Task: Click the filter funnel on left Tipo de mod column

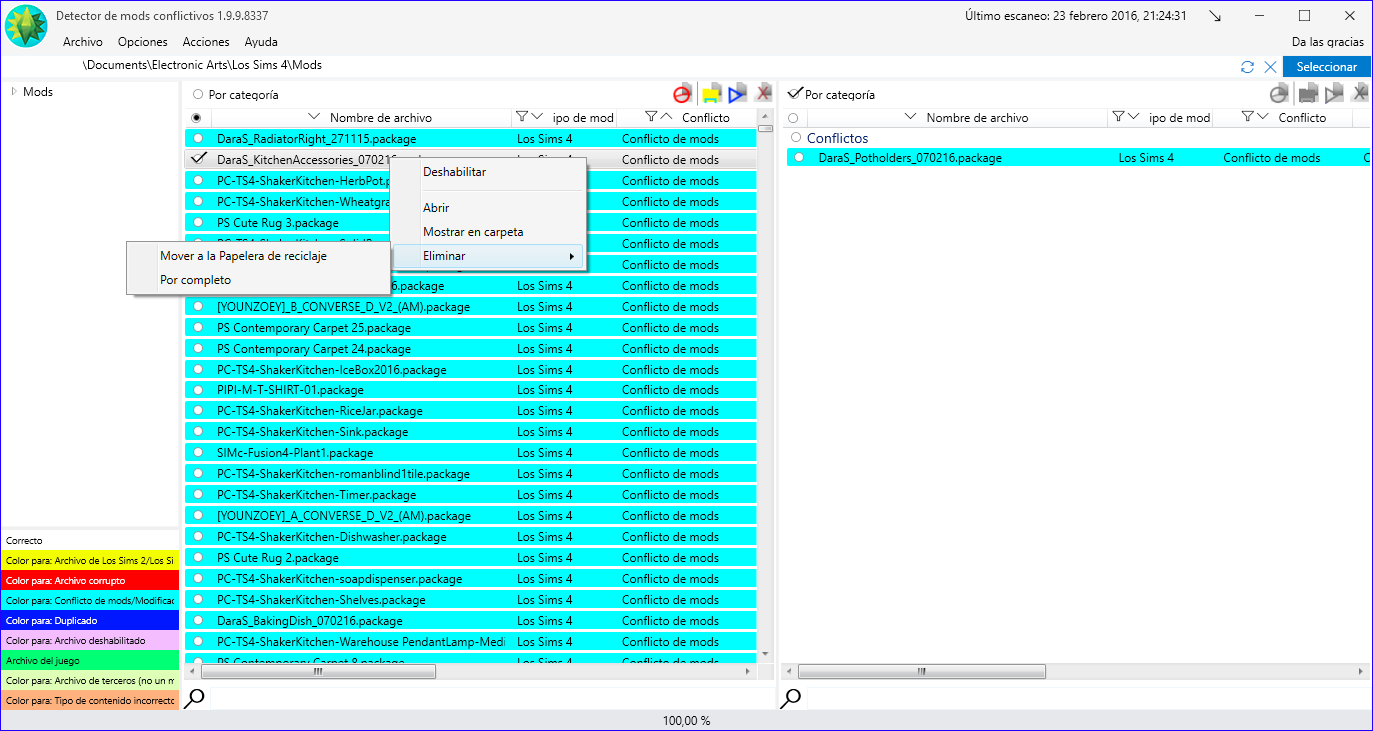Action: click(521, 117)
